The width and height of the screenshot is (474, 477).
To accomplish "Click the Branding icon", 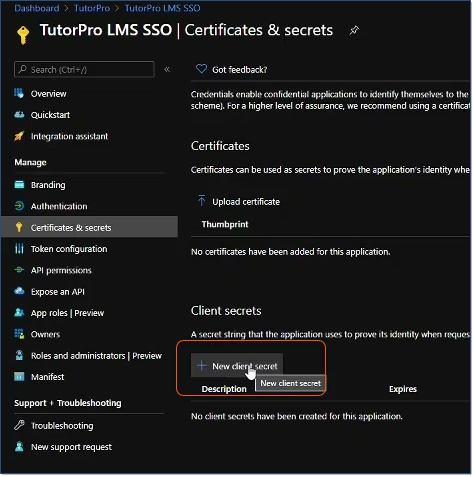I will pos(19,185).
